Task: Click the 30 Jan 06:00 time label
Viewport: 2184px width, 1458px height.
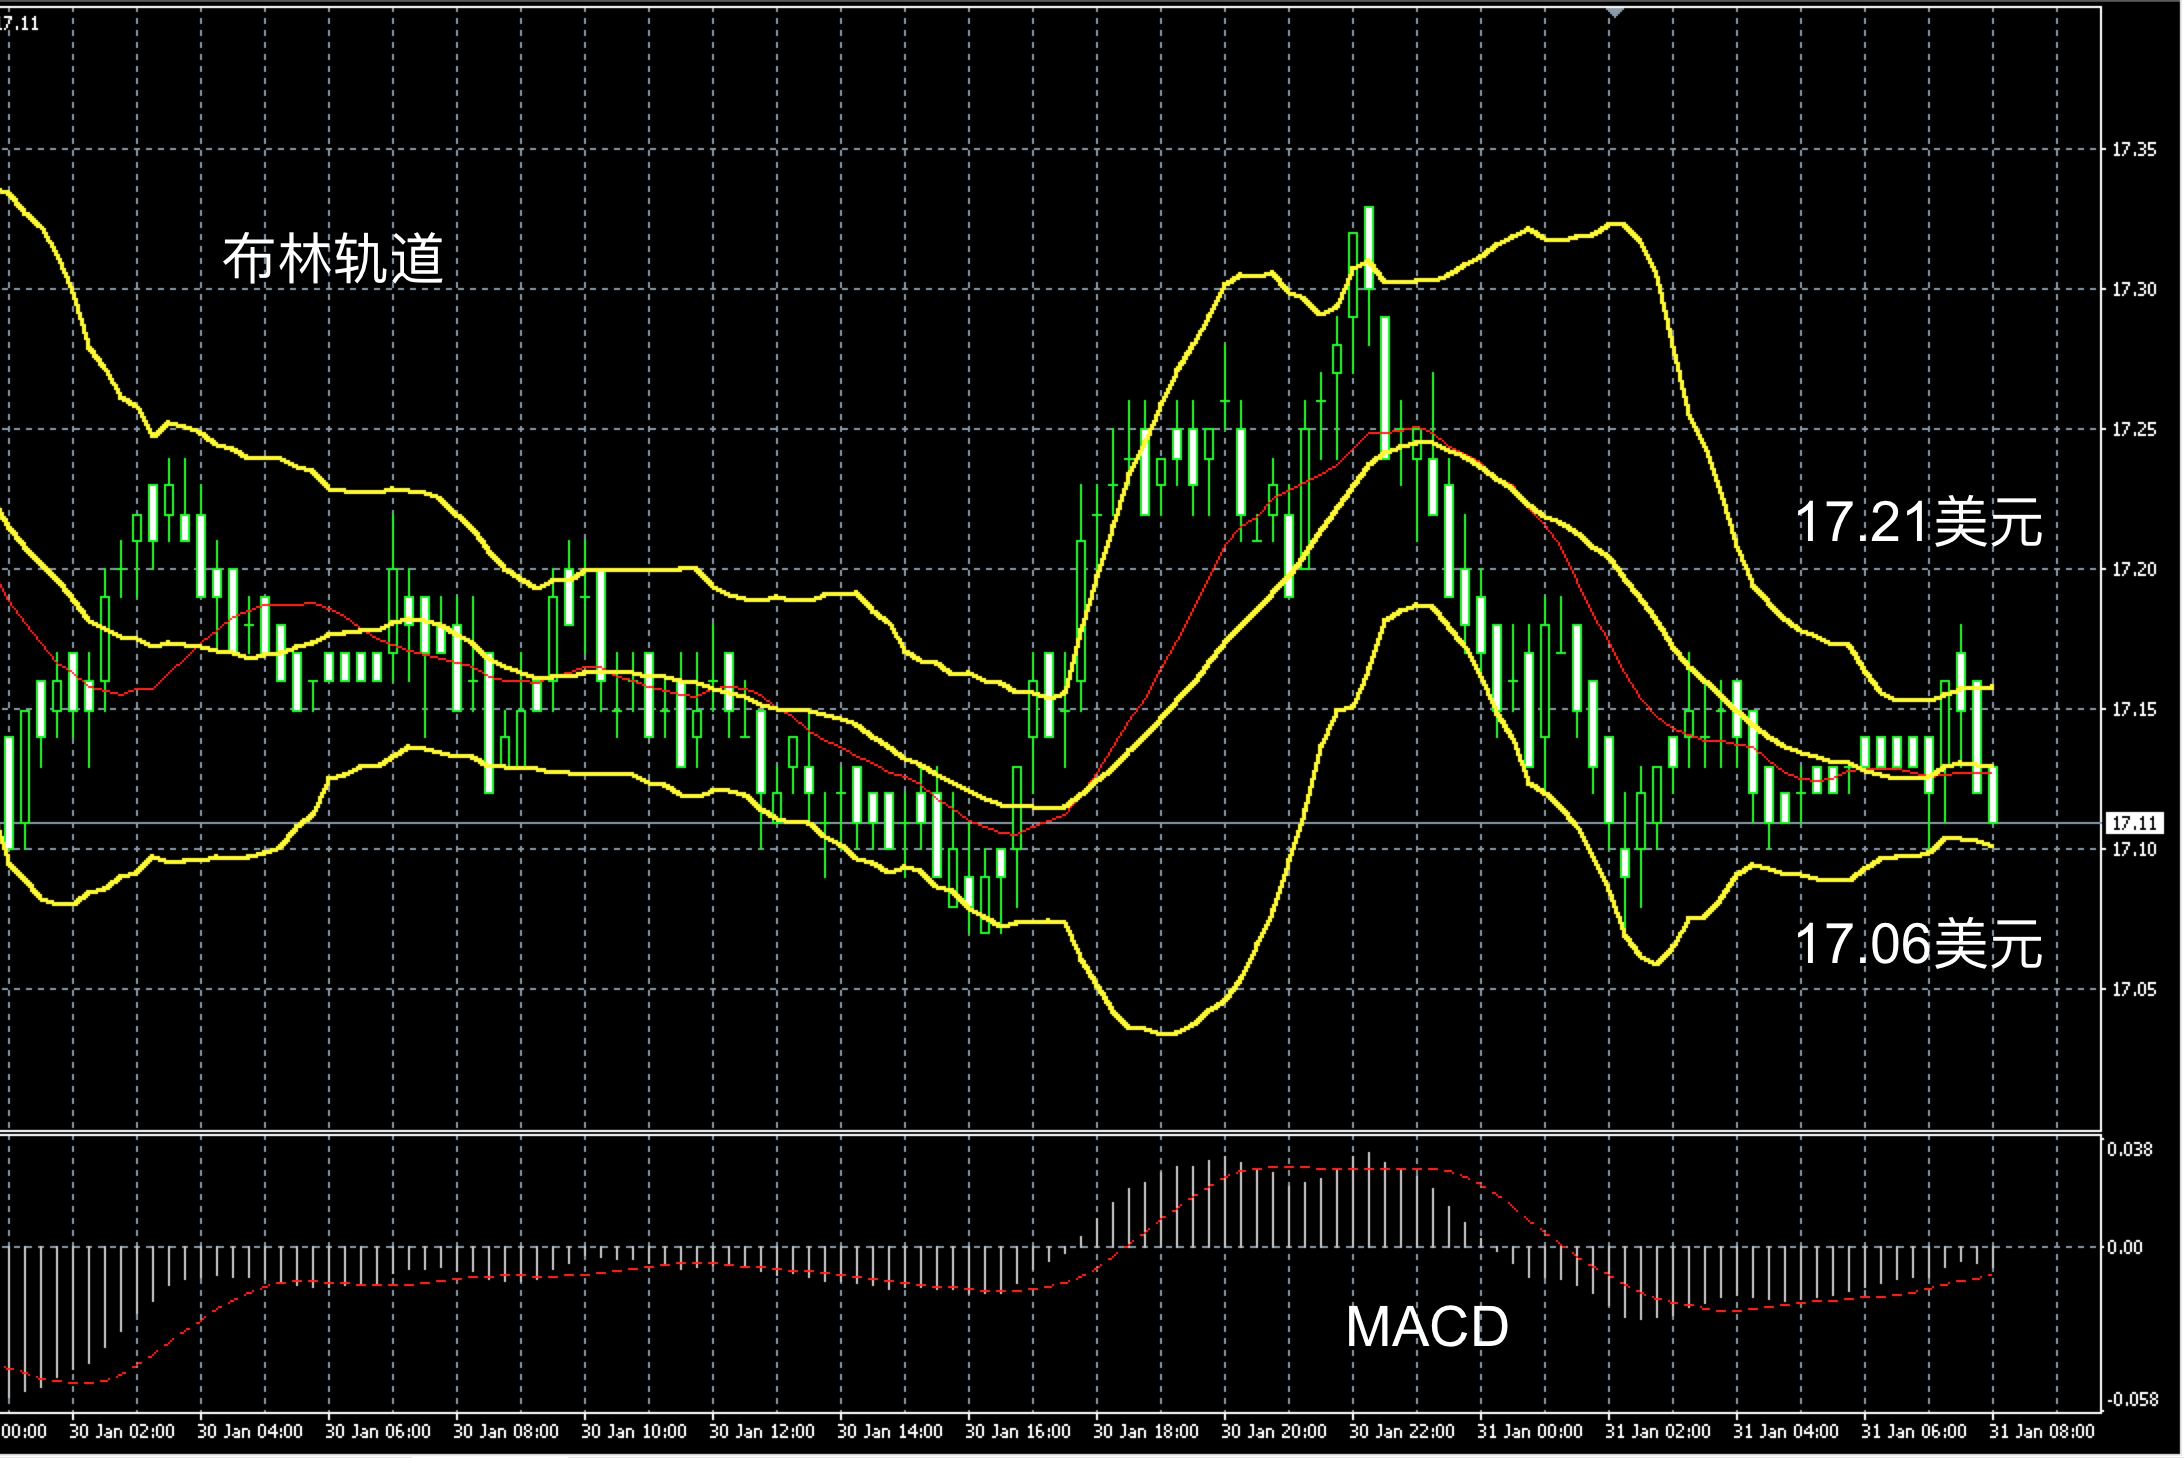Action: click(x=378, y=1432)
